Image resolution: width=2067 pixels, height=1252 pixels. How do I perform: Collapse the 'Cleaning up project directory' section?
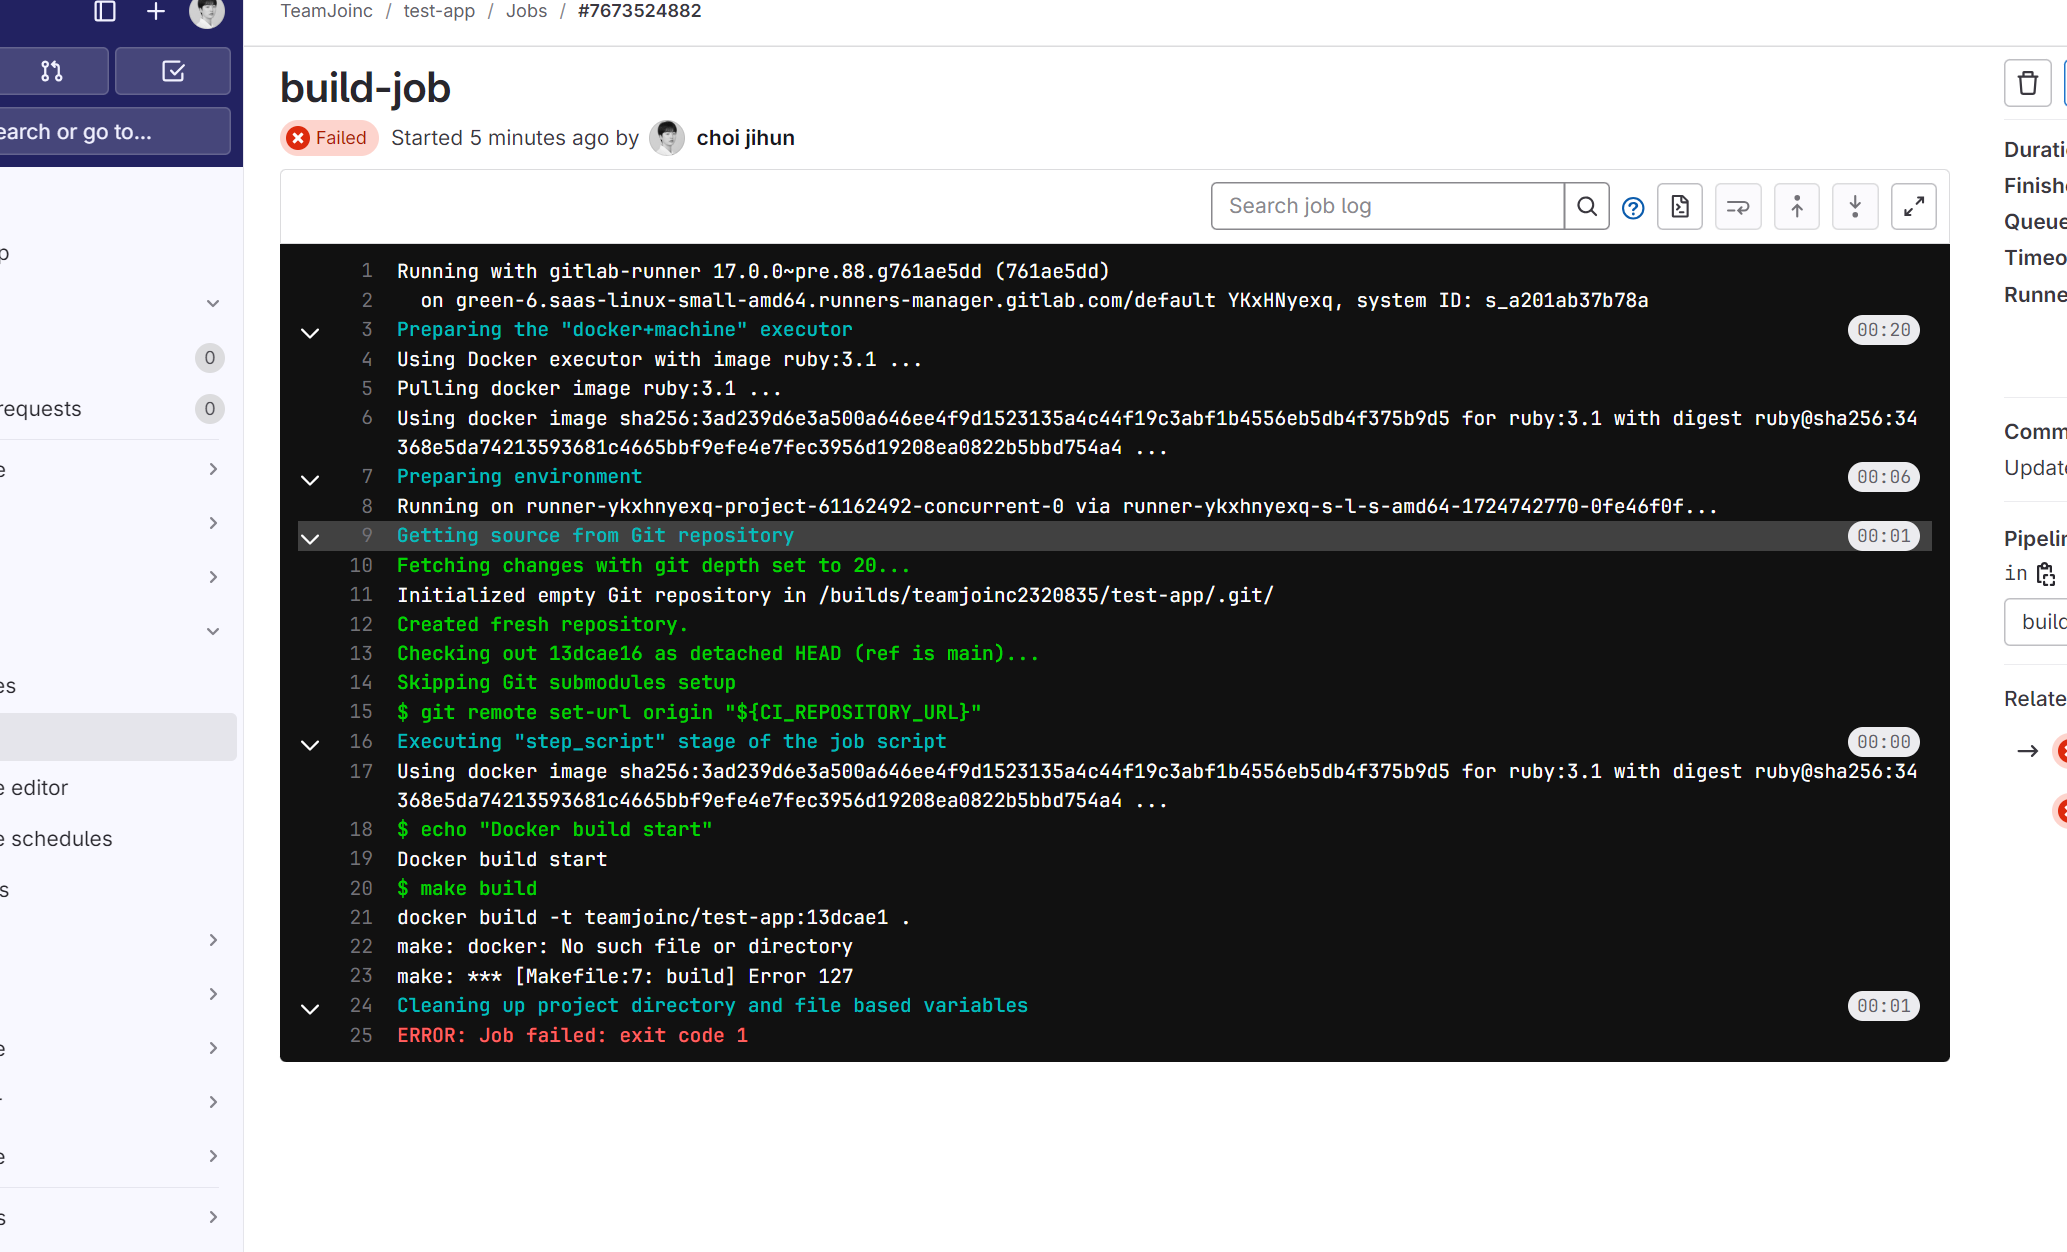[x=310, y=1008]
